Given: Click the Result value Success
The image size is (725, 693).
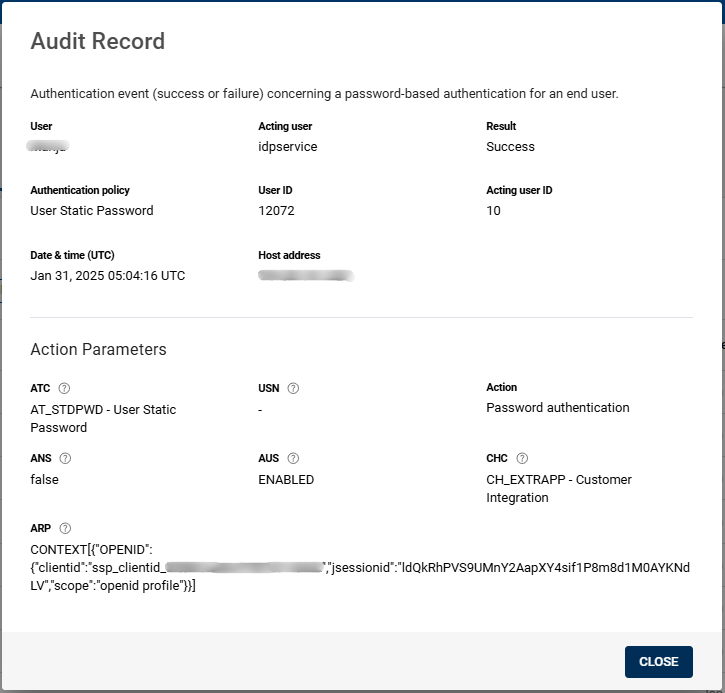Looking at the screenshot, I should 510,147.
